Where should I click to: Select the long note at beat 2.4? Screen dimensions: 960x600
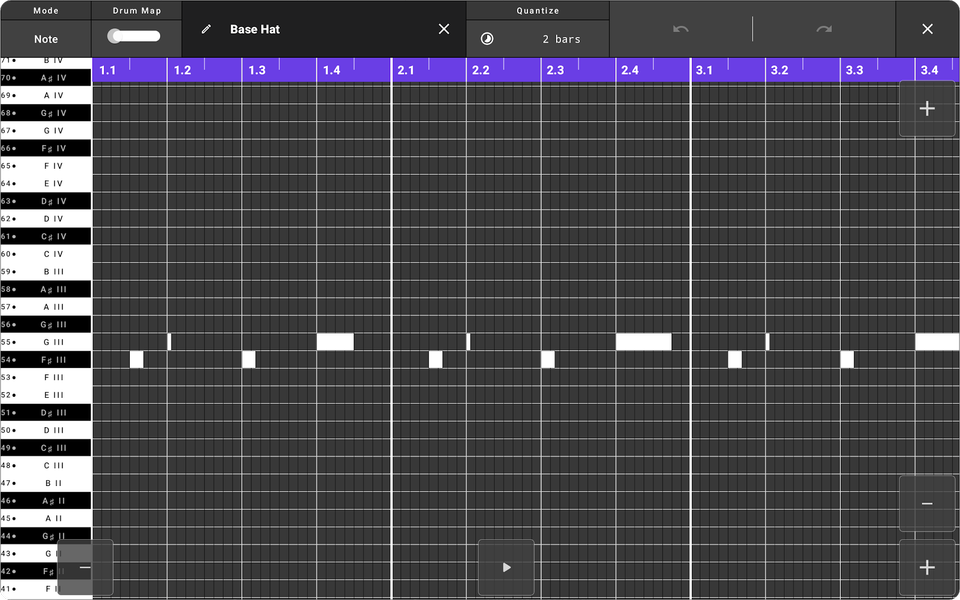click(645, 342)
